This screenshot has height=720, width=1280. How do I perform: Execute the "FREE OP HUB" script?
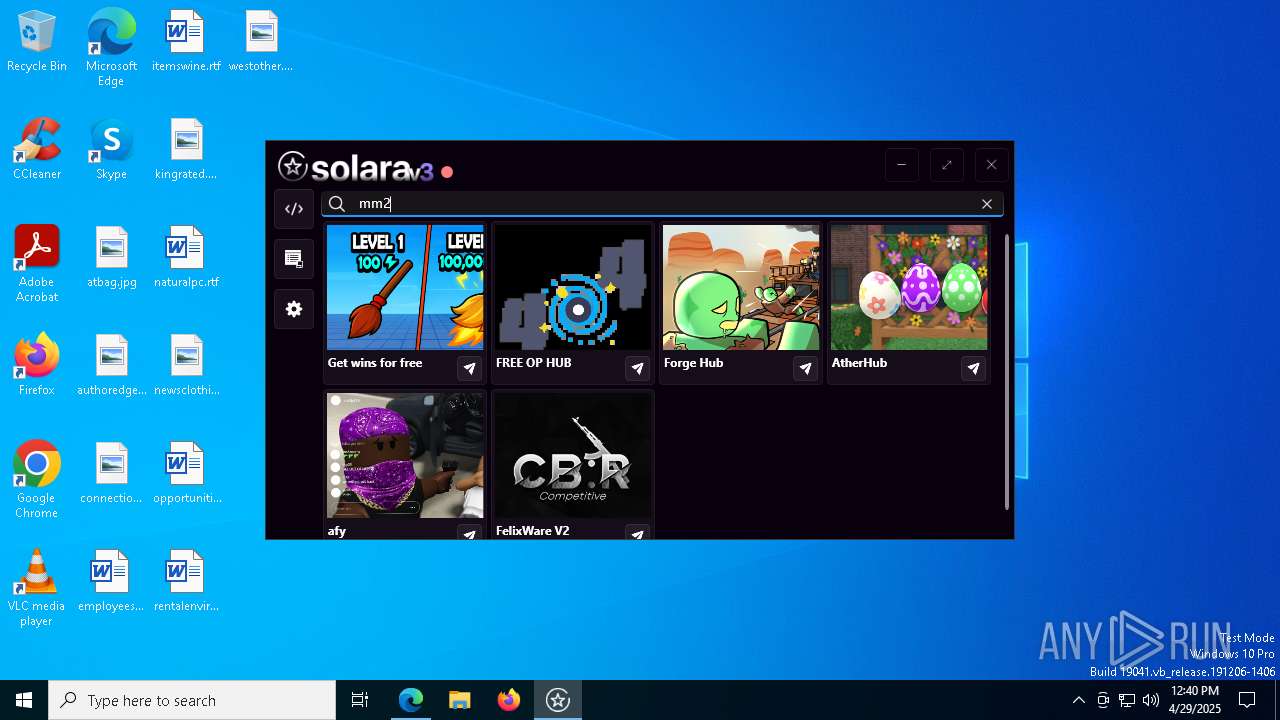pos(637,369)
